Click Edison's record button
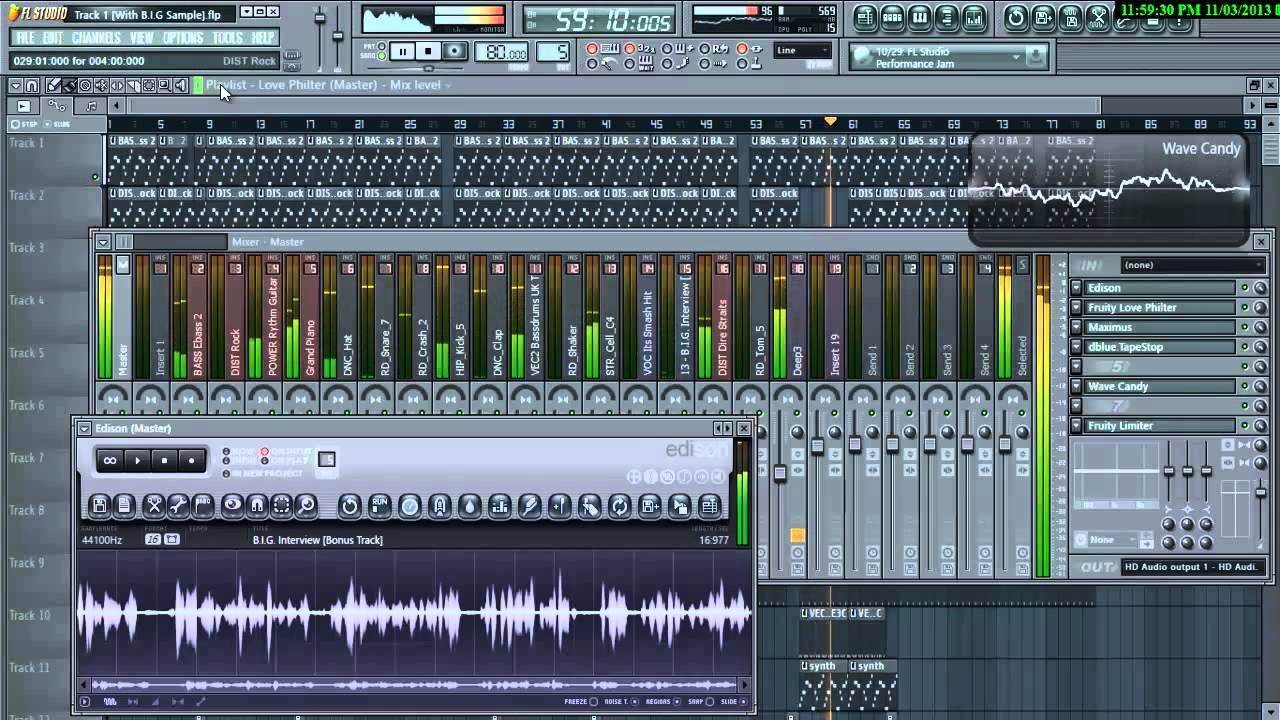Screen dimensions: 1280x720 pyautogui.click(x=191, y=460)
